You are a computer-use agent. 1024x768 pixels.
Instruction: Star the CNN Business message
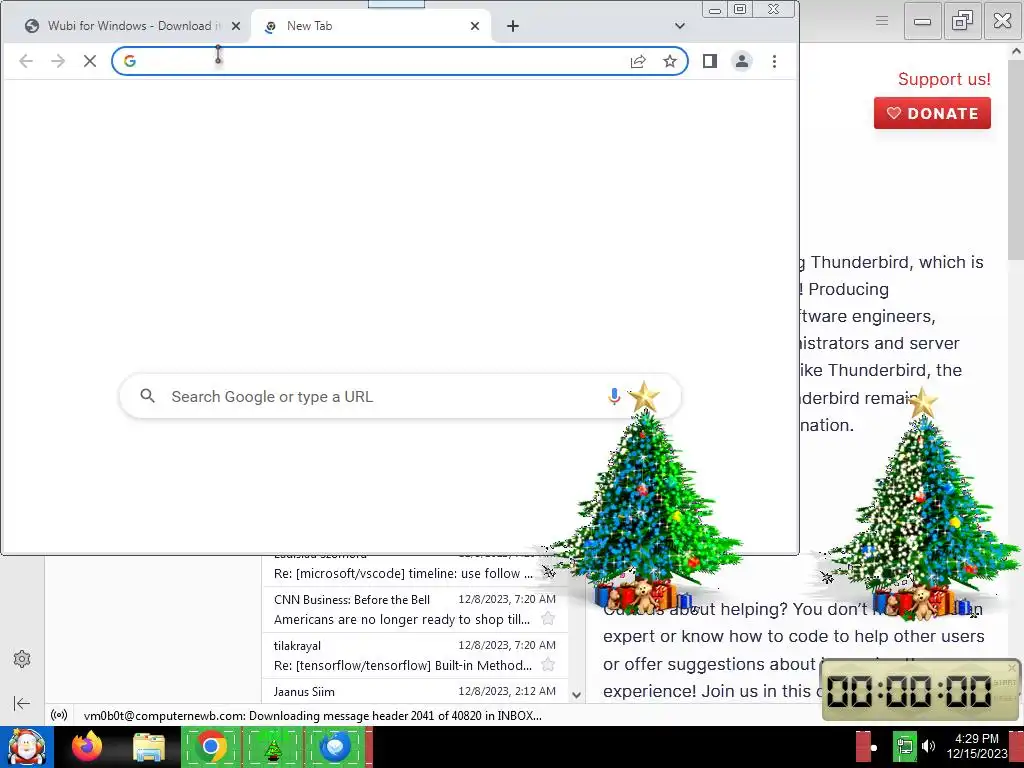tap(548, 618)
